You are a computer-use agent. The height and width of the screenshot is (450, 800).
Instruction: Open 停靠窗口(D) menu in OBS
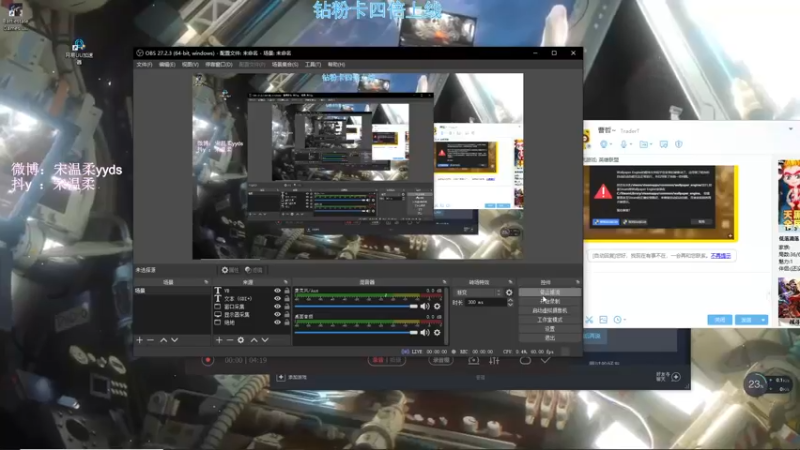pos(219,65)
